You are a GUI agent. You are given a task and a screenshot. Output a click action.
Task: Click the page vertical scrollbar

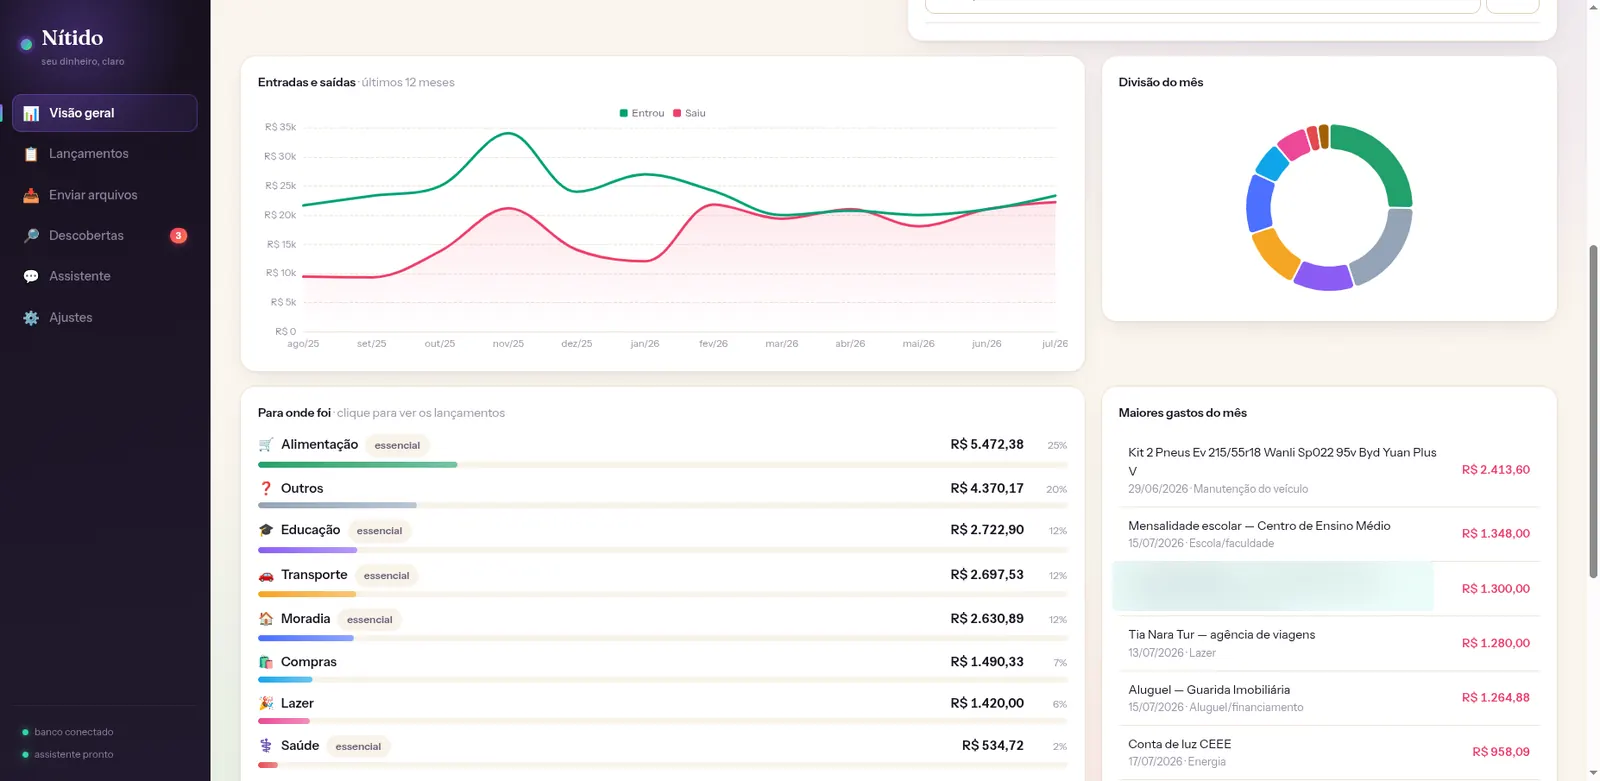pos(1593,410)
